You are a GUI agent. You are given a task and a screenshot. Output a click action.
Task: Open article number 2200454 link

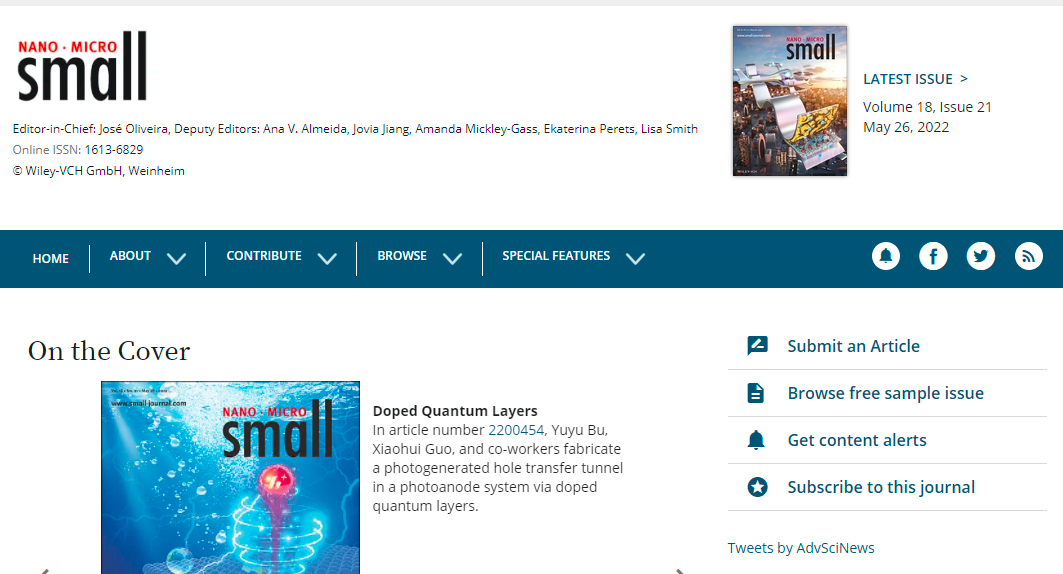tap(516, 430)
